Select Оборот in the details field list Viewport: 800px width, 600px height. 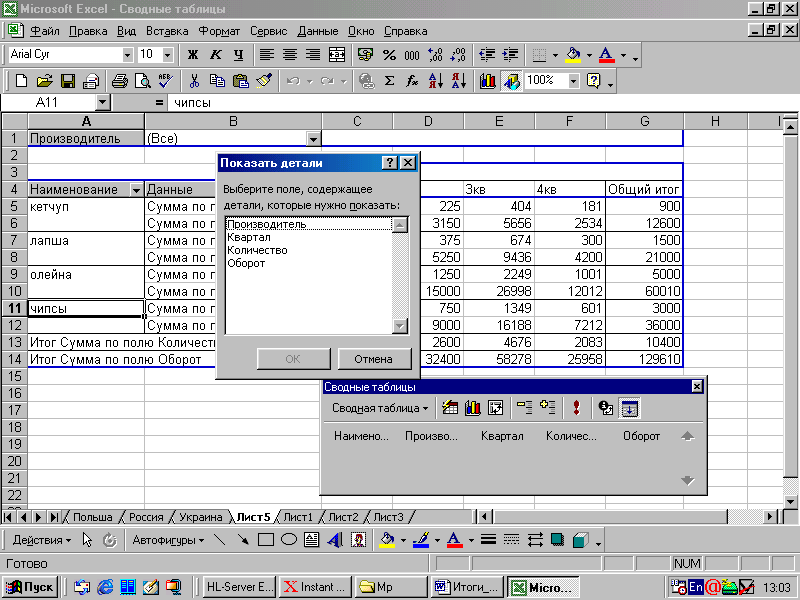(x=246, y=263)
